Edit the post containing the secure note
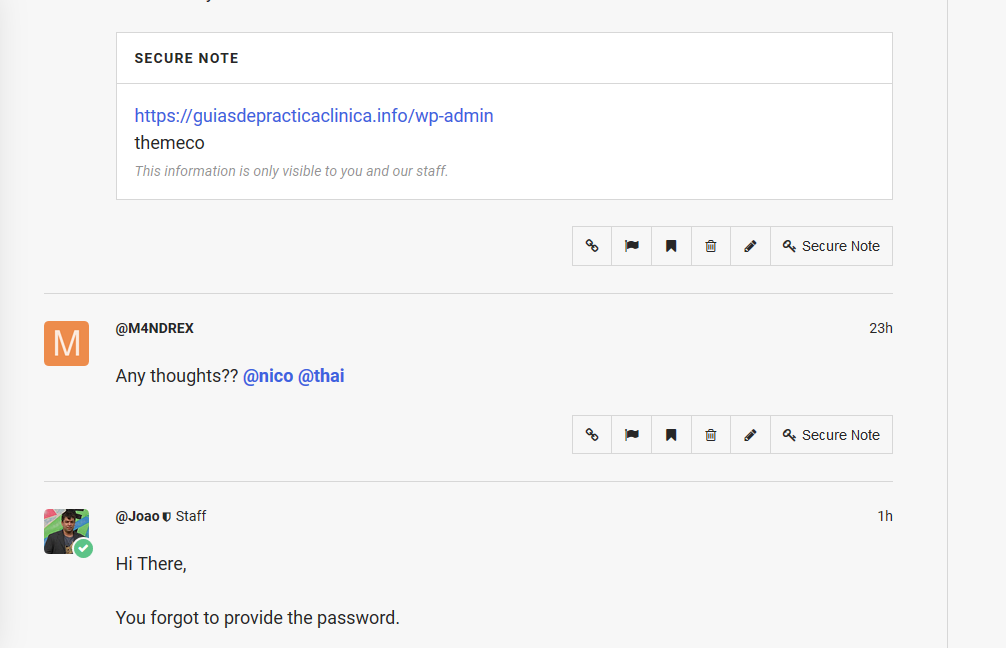1006x648 pixels. pos(750,246)
